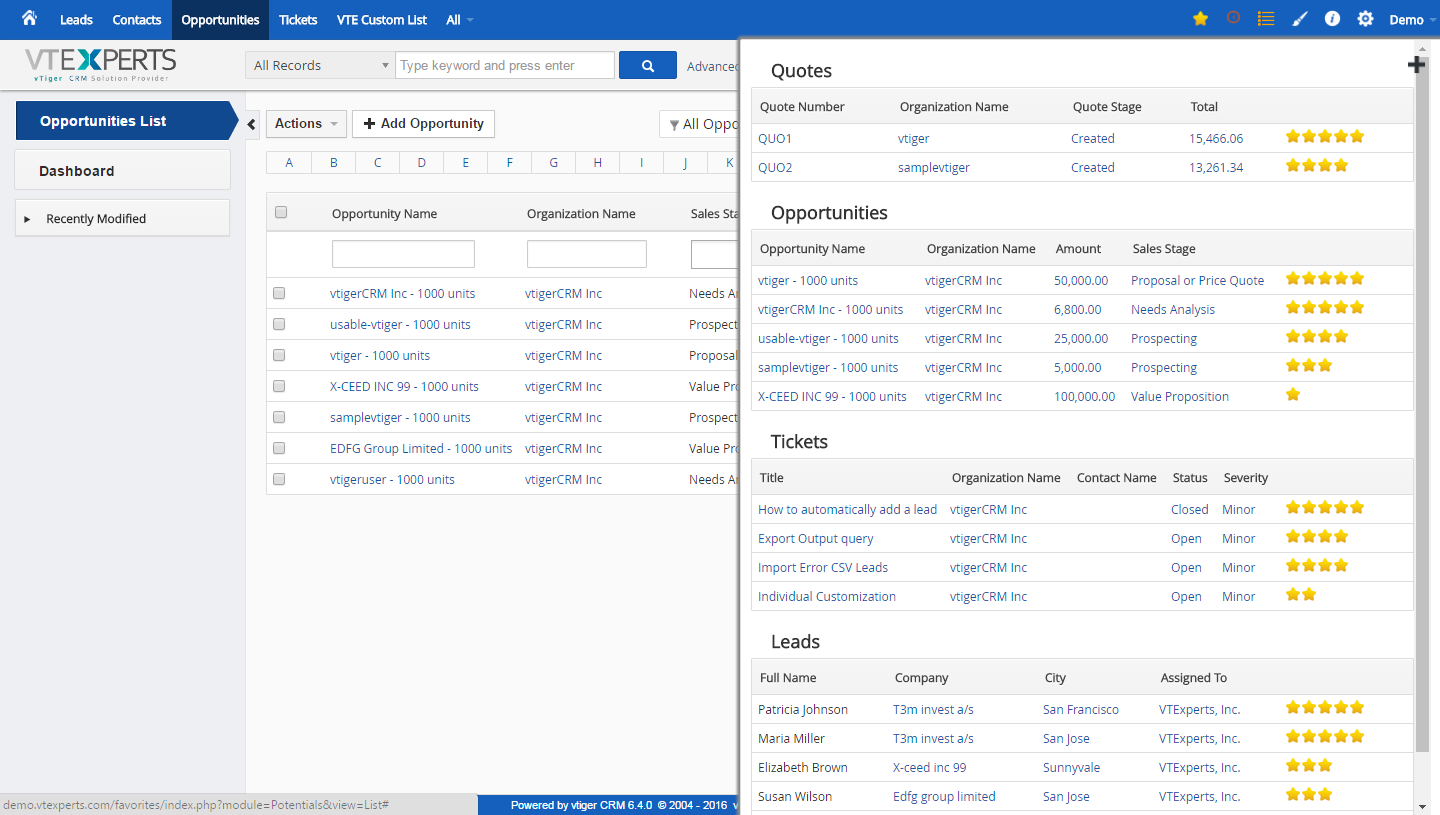The image size is (1440, 815).
Task: Open the red clock reminder icon
Action: tap(1234, 18)
